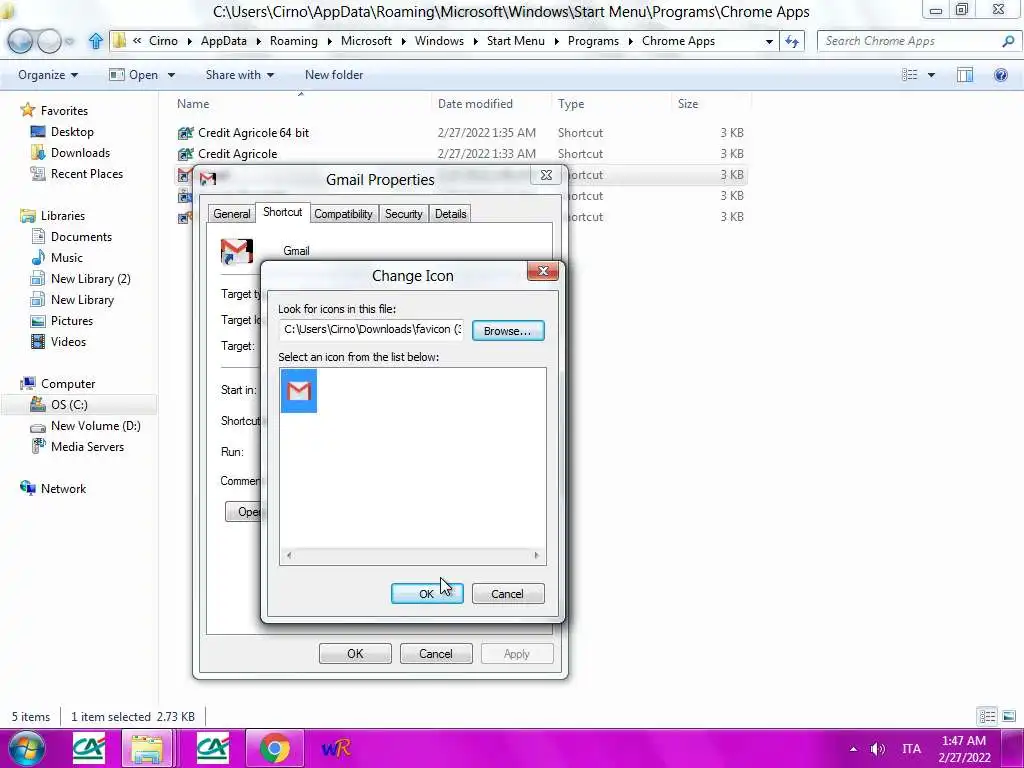Select the Credit Agricole shortcut file
Screen dimensions: 1024x768
click(237, 153)
